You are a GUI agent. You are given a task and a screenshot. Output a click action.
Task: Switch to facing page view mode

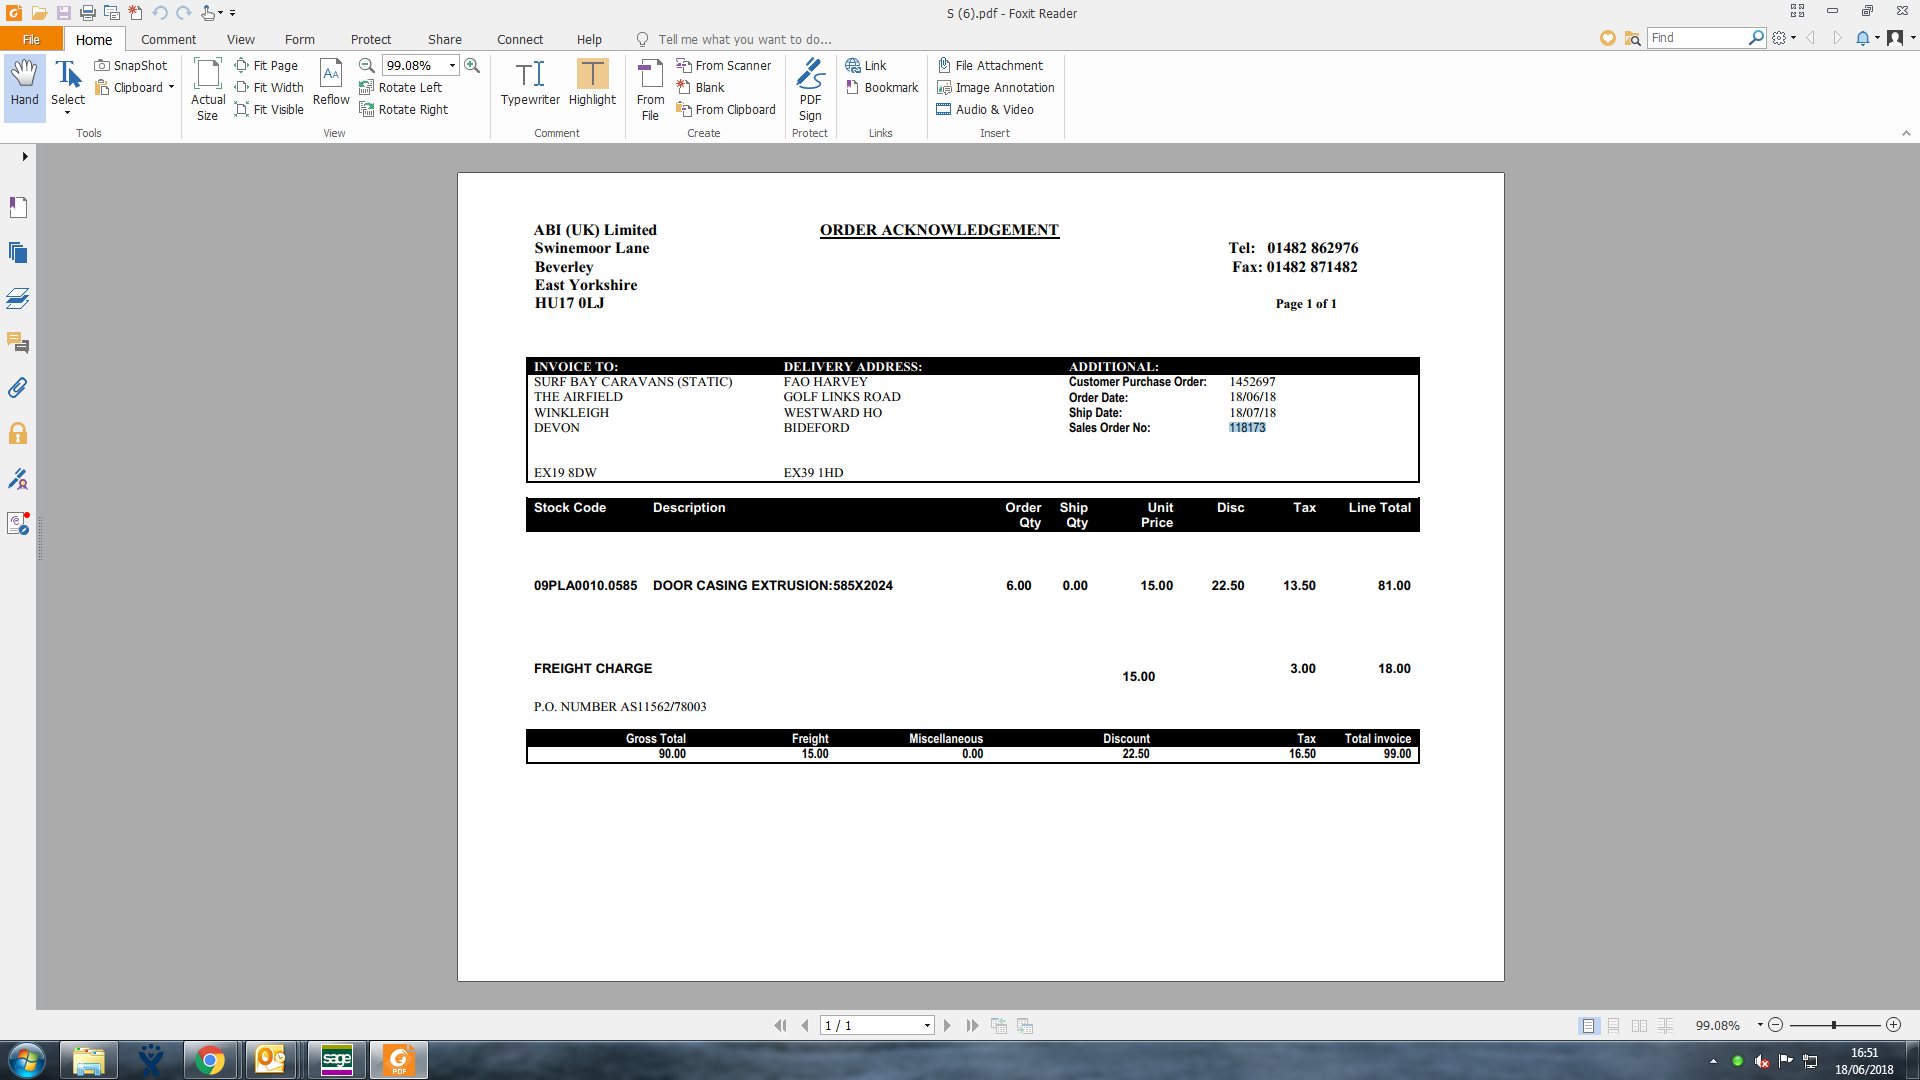1639,1026
